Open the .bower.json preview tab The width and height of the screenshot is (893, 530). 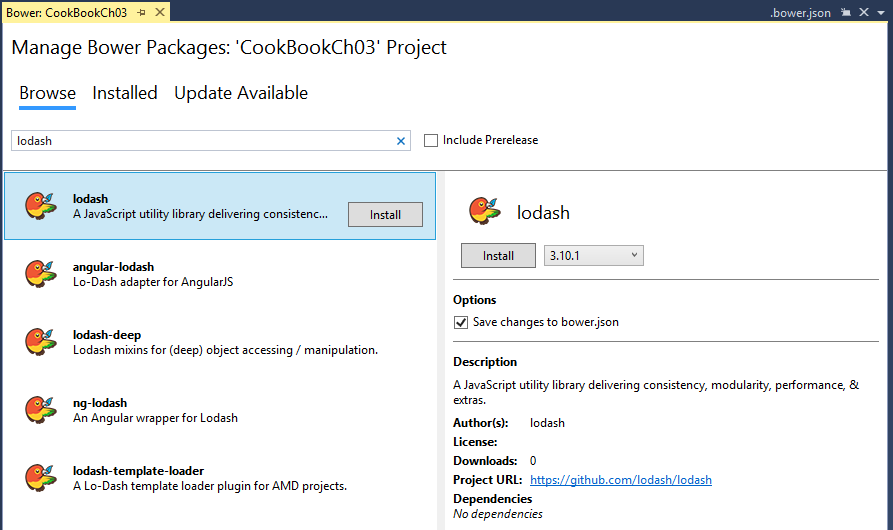coord(800,13)
